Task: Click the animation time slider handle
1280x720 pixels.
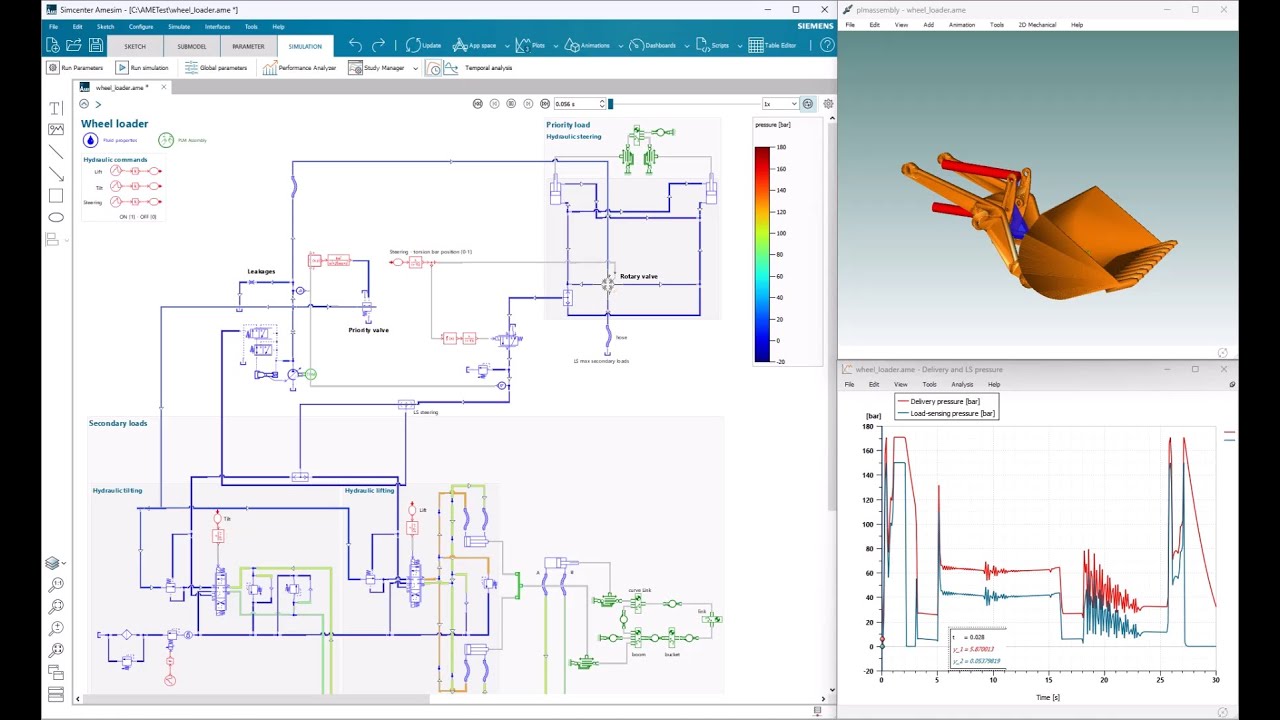Action: coord(610,104)
